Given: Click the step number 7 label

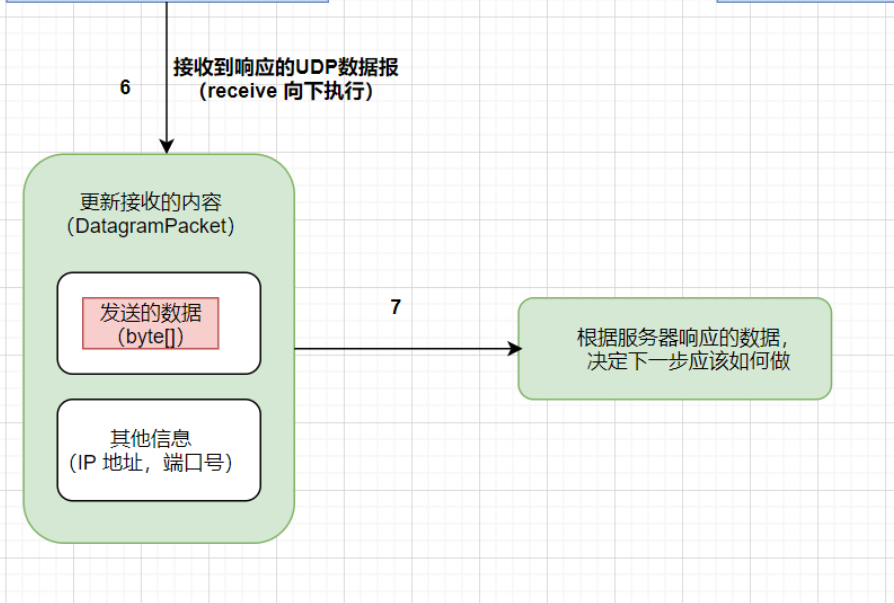Looking at the screenshot, I should [396, 307].
